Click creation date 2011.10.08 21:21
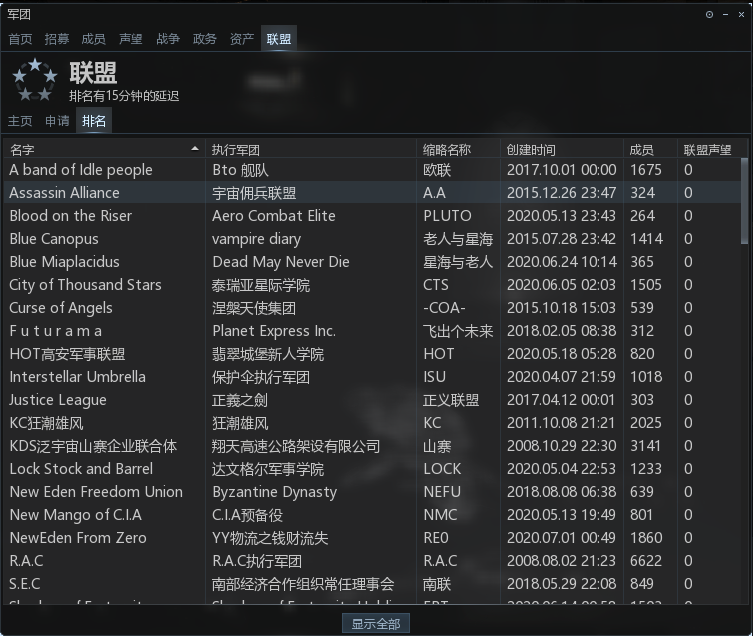 coord(561,423)
